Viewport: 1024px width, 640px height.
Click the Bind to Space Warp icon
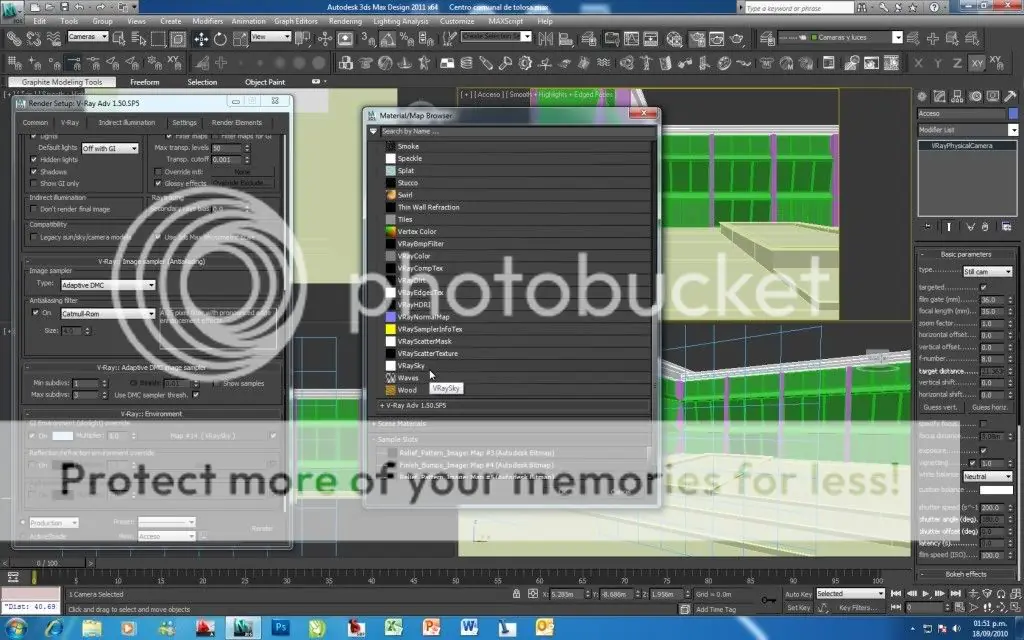54,39
